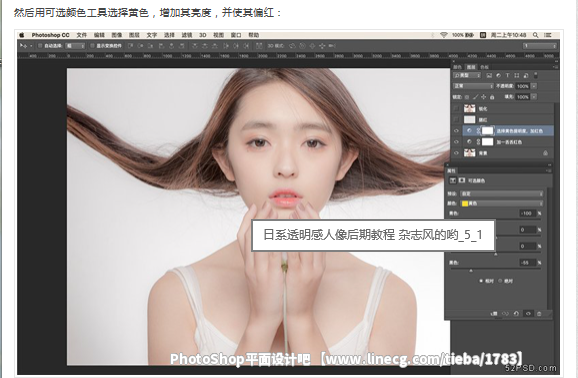Open the 填充 fill slider arrow

pos(534,97)
